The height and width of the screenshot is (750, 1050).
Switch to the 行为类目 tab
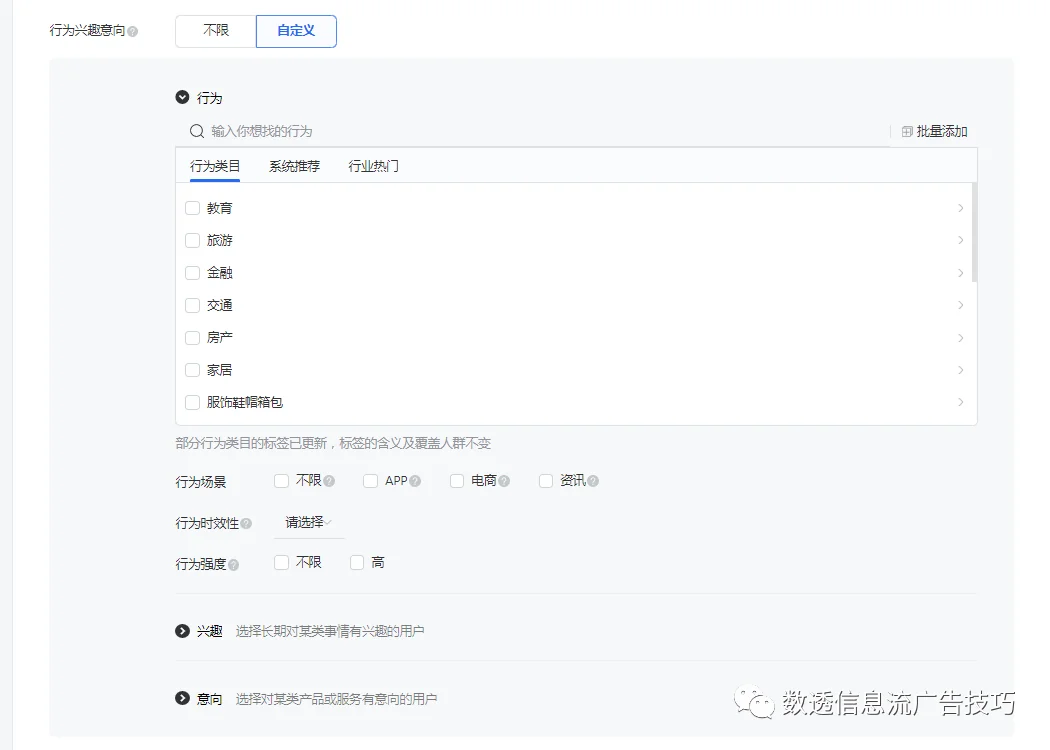[x=215, y=166]
